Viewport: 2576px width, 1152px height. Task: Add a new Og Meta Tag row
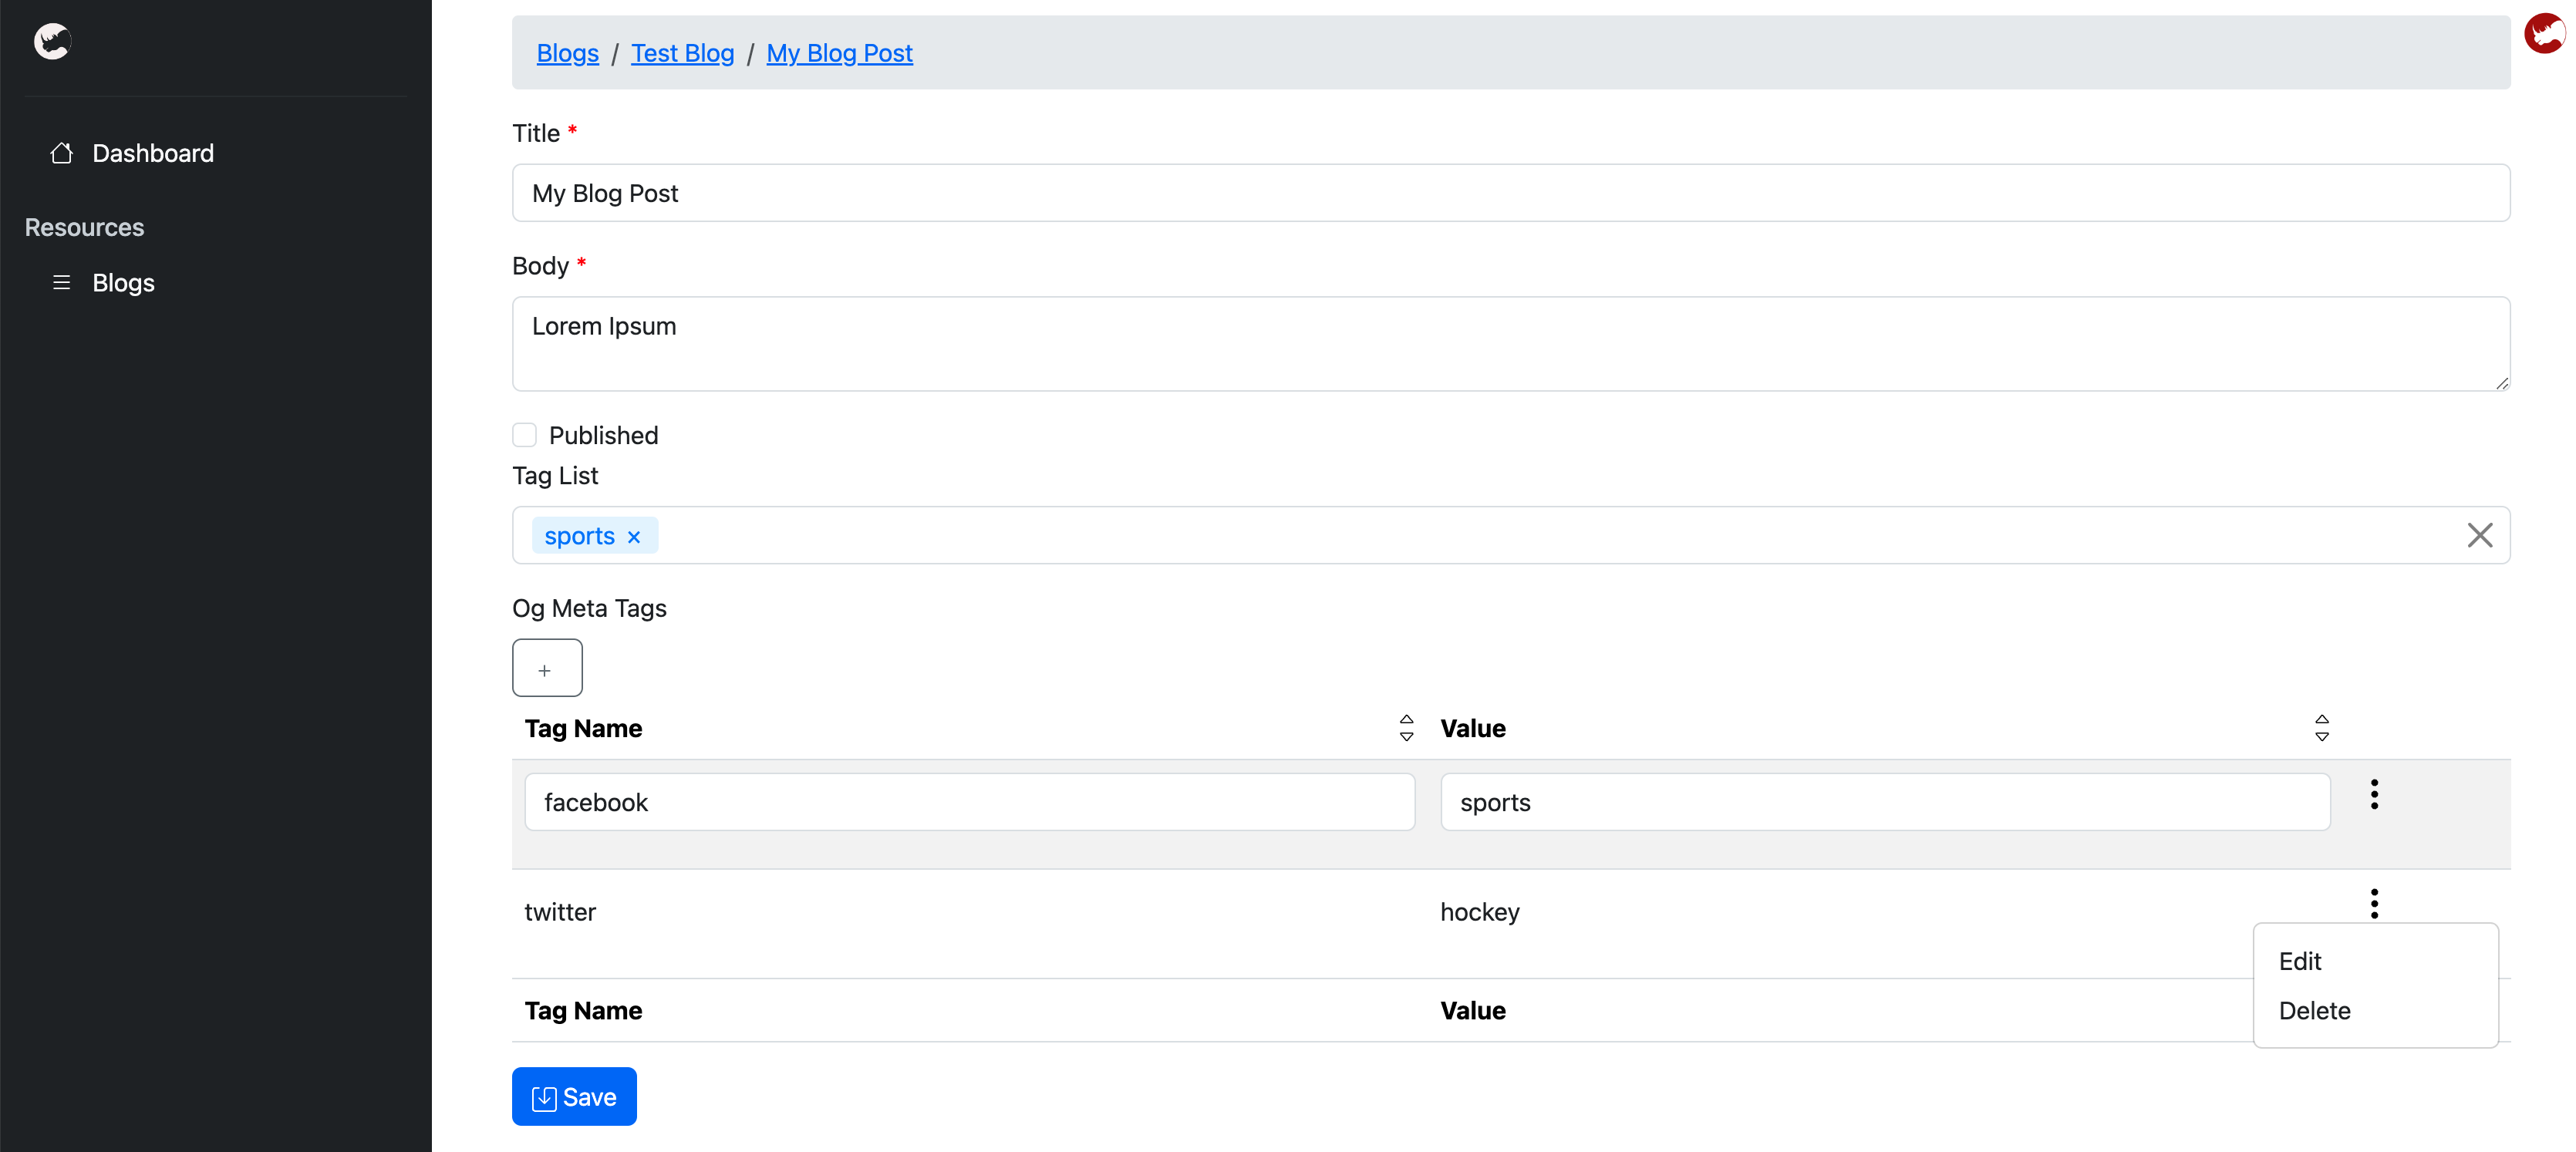[547, 668]
